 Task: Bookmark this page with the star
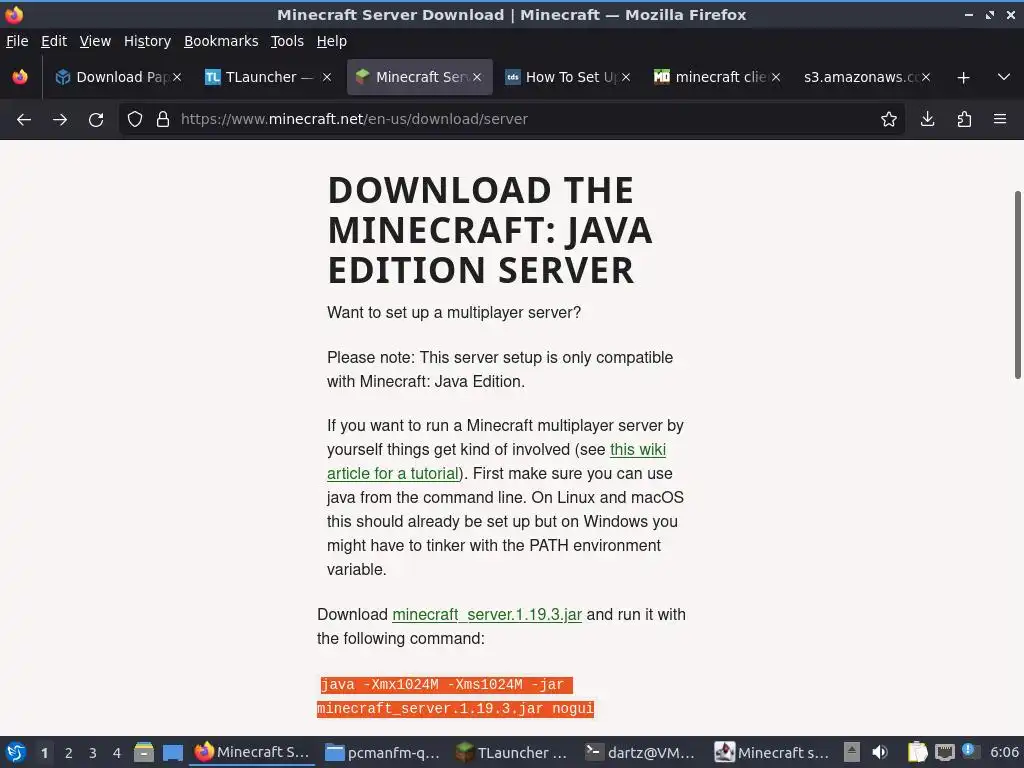click(888, 120)
